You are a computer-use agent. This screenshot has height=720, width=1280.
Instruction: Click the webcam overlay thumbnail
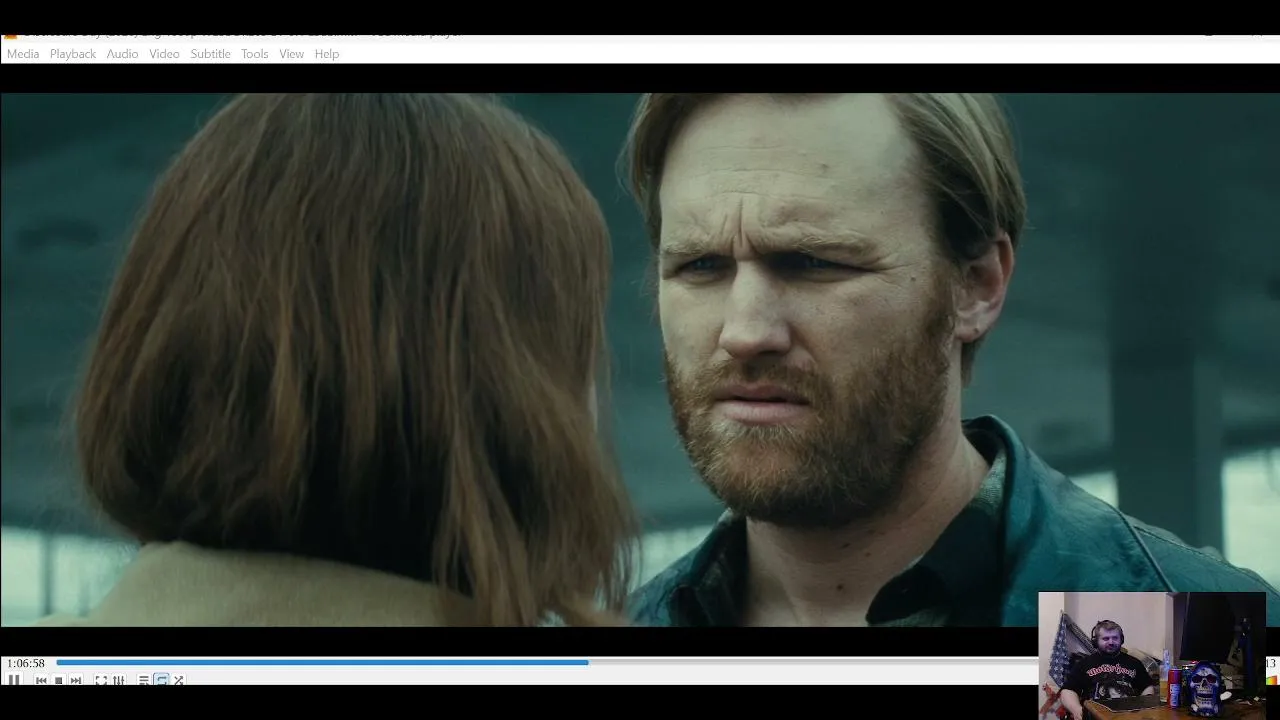1152,655
